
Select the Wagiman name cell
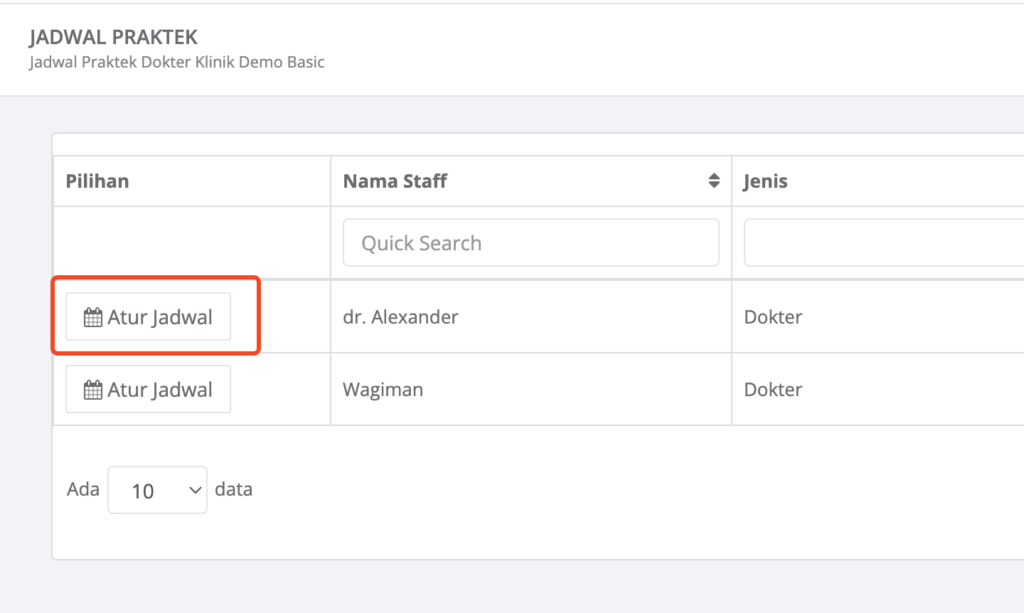[x=383, y=389]
